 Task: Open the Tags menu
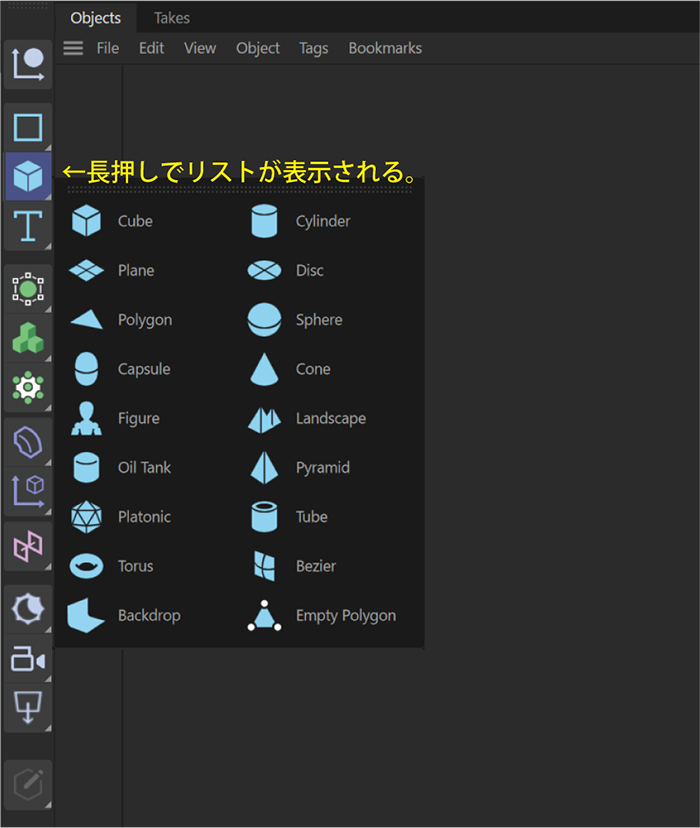(314, 48)
